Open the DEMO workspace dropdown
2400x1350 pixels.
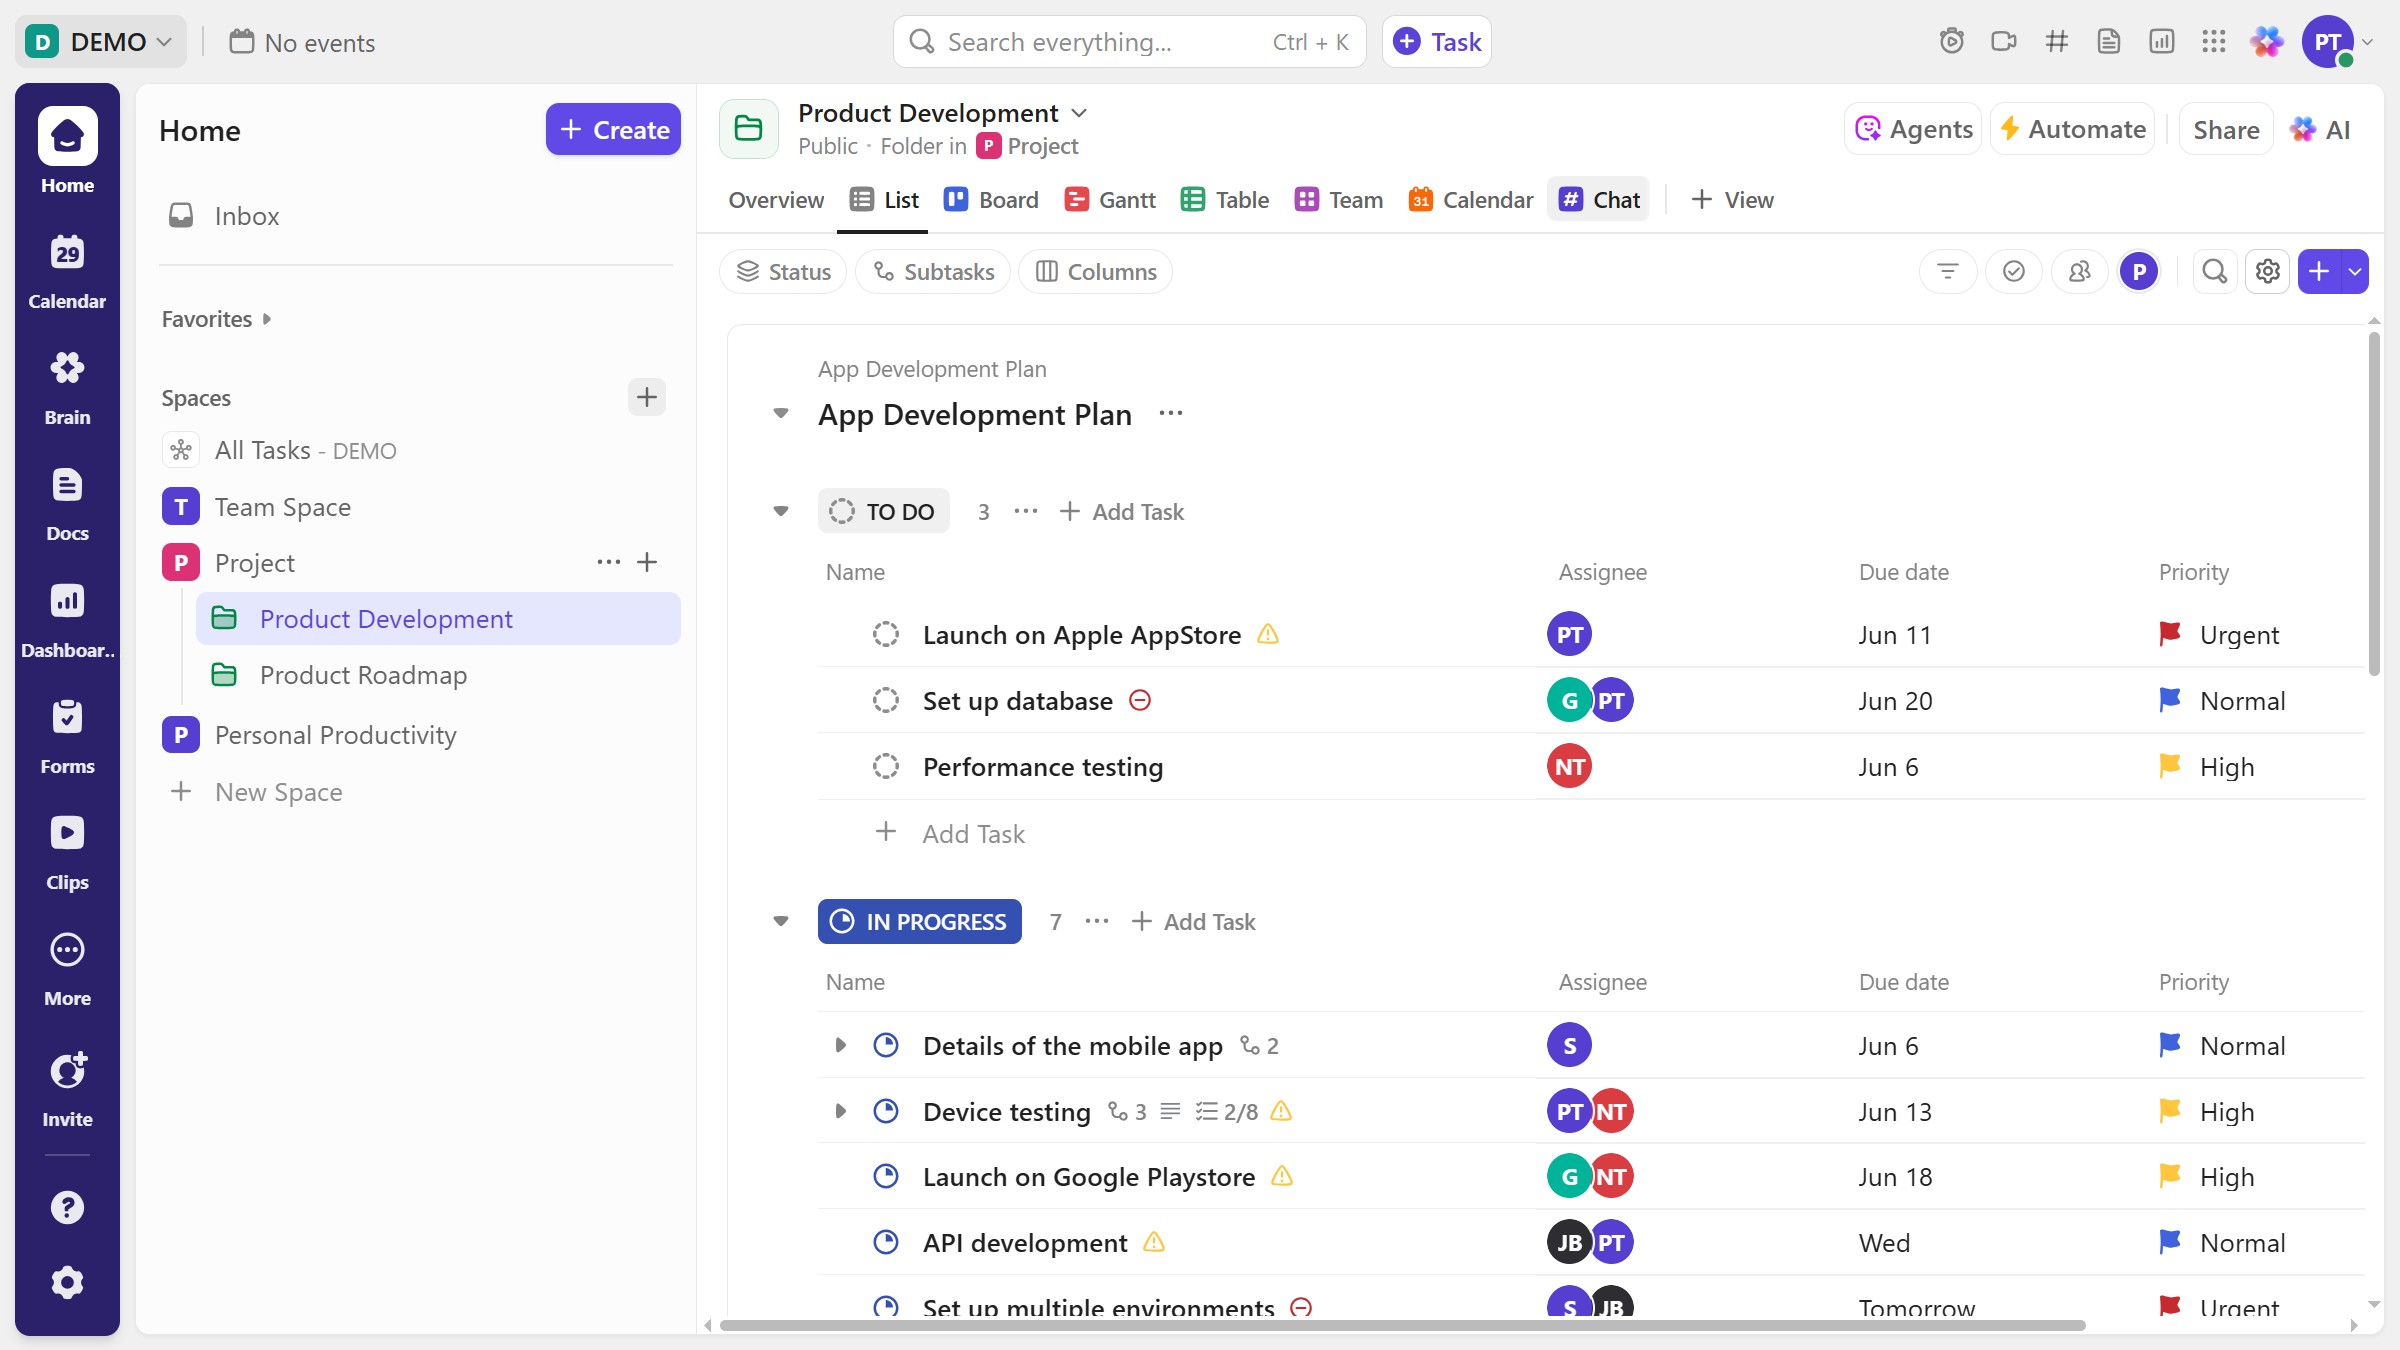101,41
